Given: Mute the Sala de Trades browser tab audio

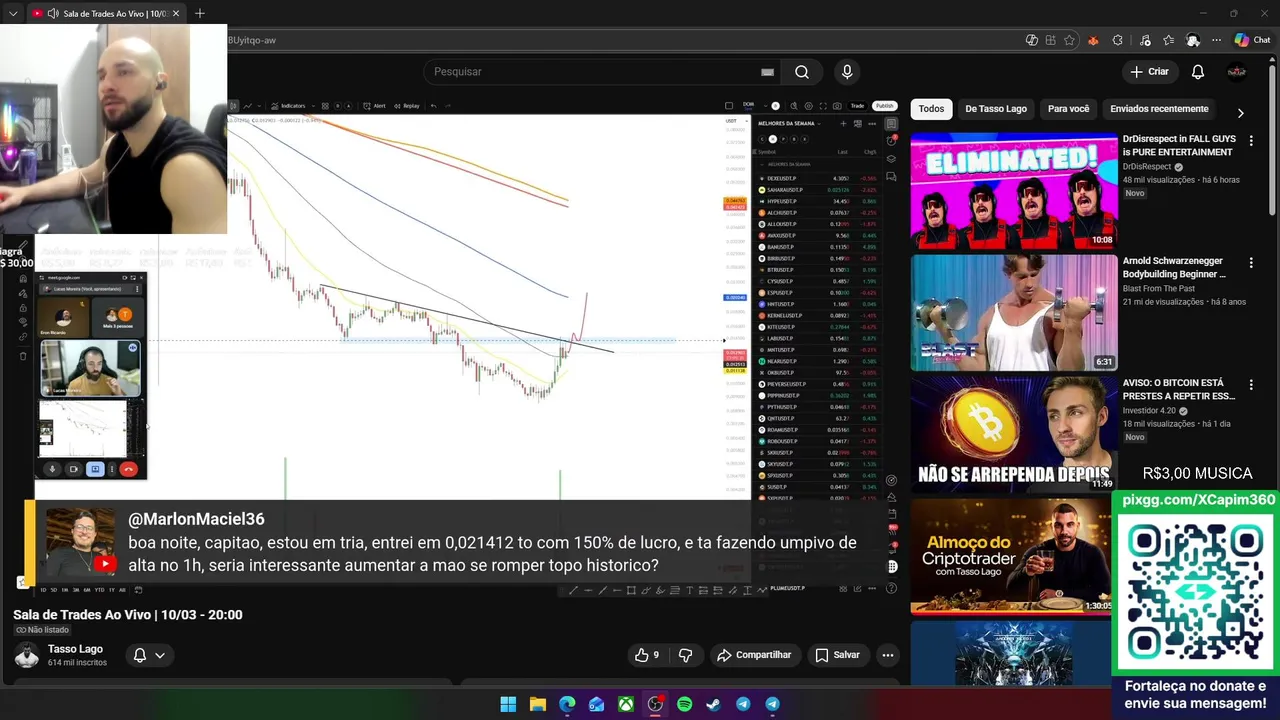Looking at the screenshot, I should [x=52, y=14].
